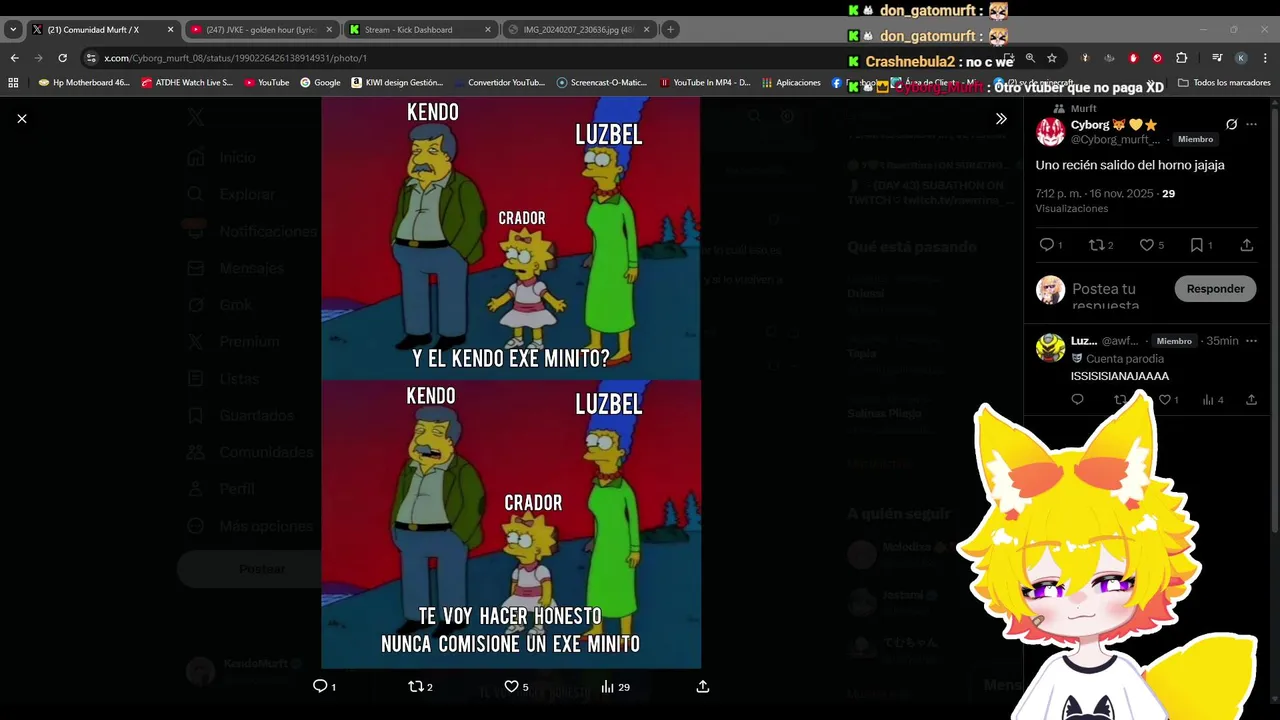Collapse the tweet side panel with double-chevron icon
This screenshot has height=720, width=1280.
[x=1001, y=119]
